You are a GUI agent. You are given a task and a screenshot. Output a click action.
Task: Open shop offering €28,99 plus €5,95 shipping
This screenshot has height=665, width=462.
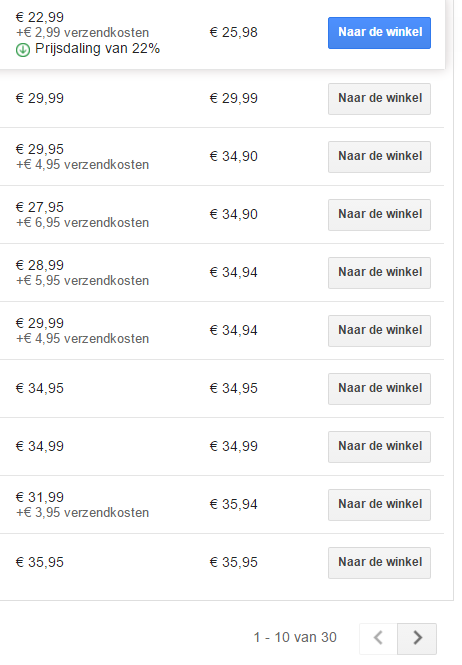click(x=379, y=273)
